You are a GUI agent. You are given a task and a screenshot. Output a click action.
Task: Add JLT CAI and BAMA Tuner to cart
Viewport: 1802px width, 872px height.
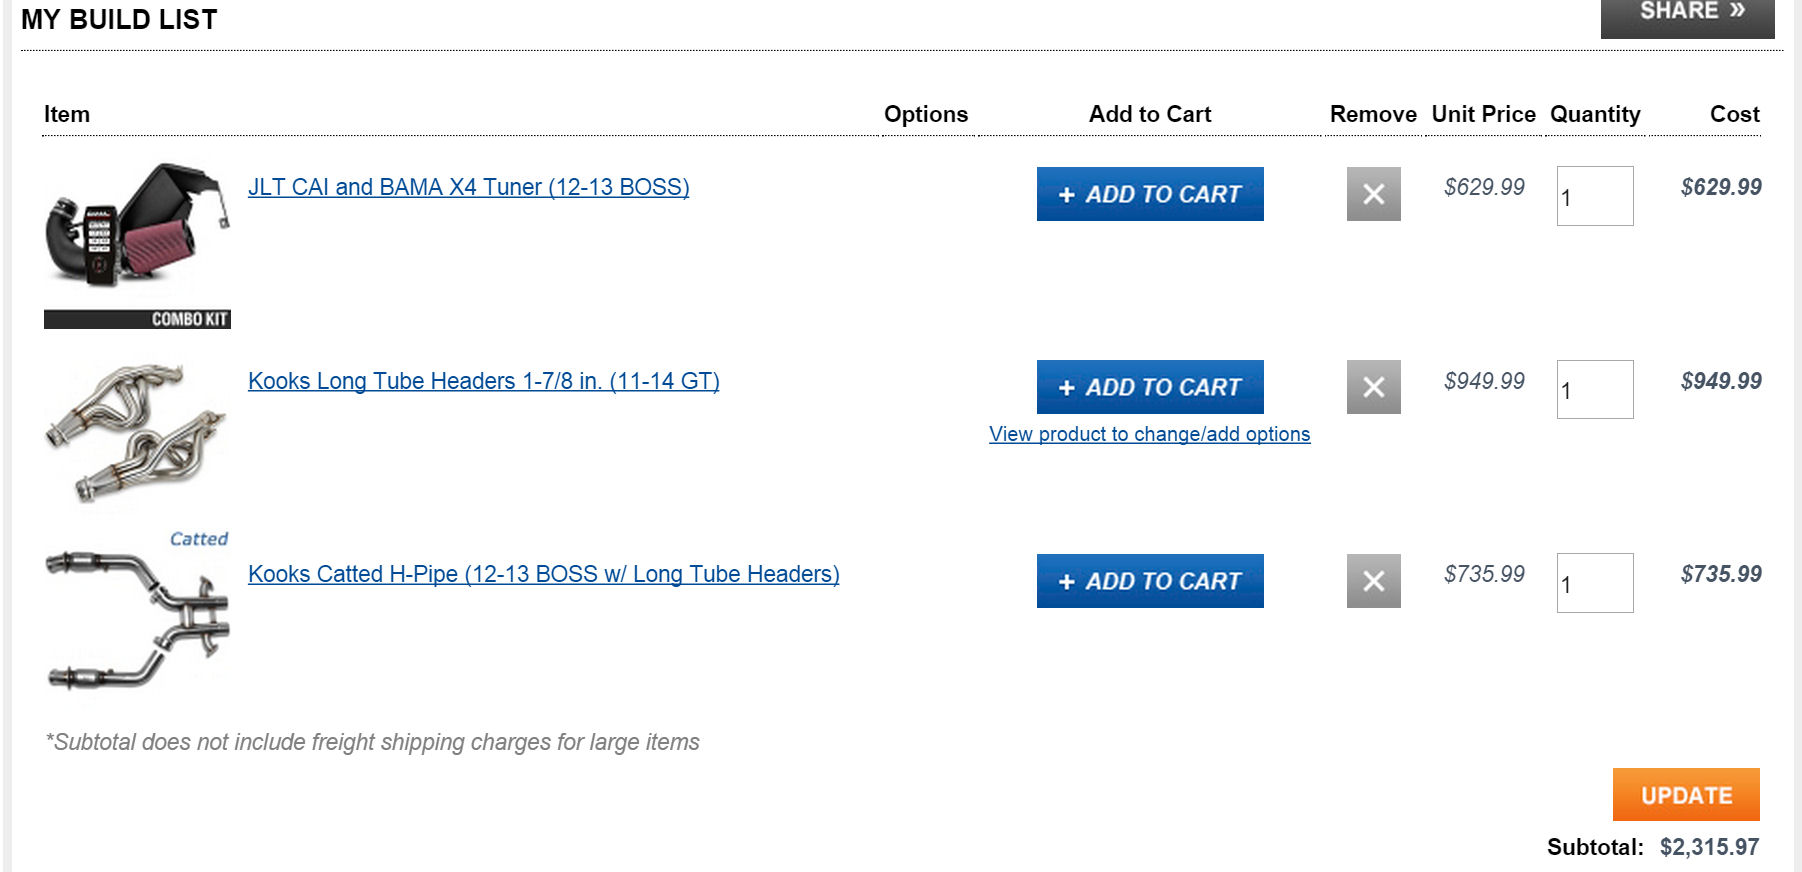[1150, 194]
